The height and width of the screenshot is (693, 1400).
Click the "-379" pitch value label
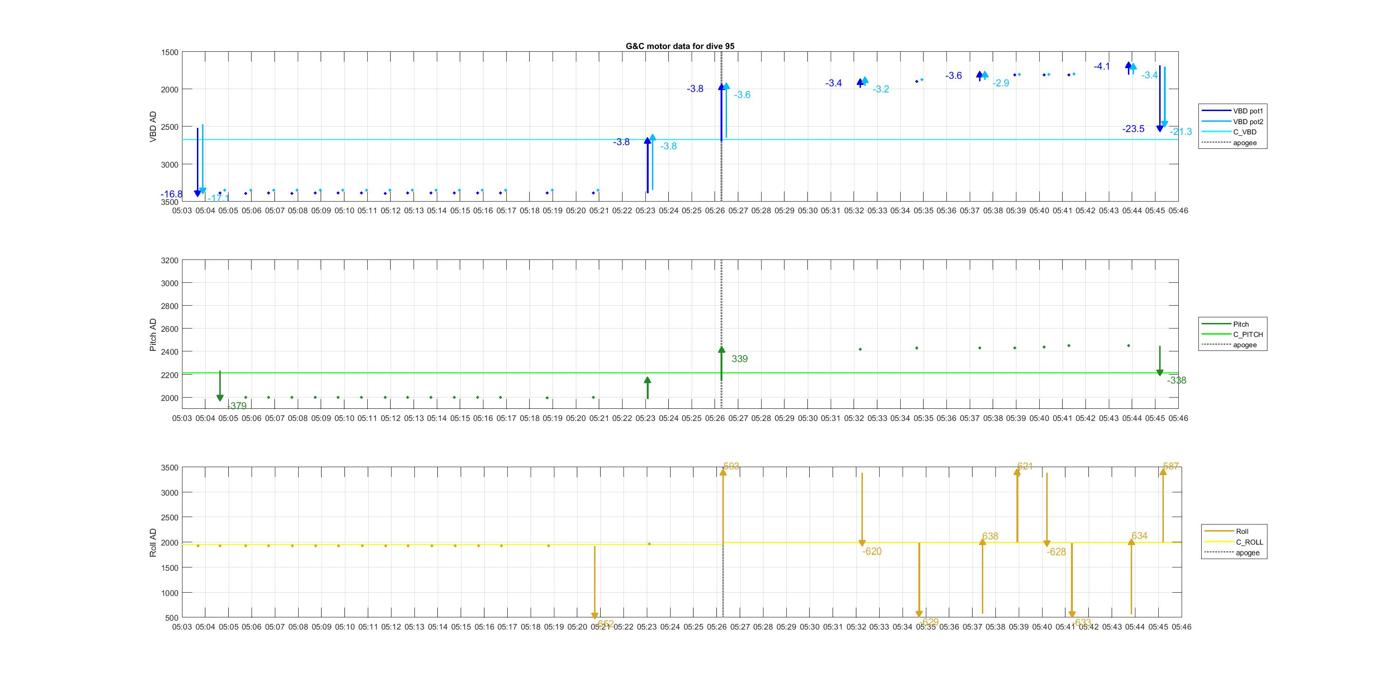[237, 406]
